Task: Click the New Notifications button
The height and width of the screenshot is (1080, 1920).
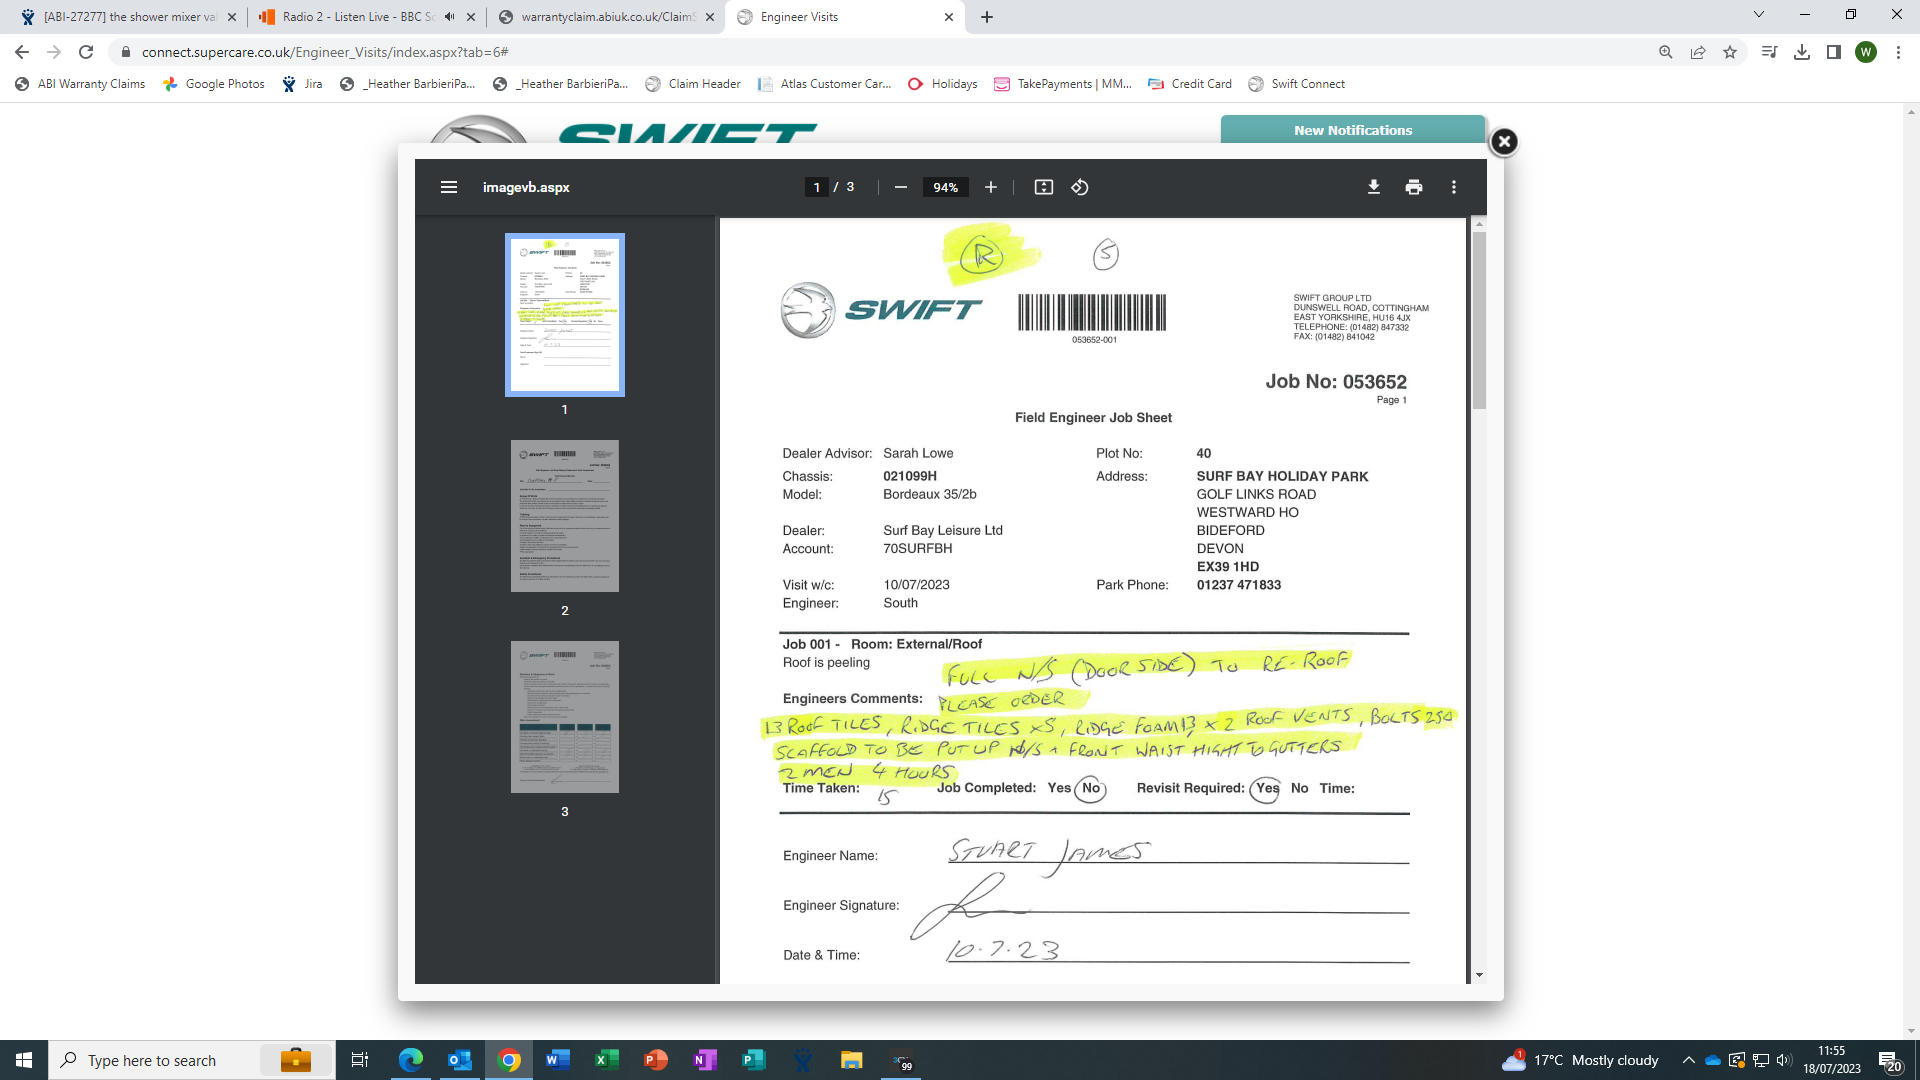Action: [x=1352, y=130]
